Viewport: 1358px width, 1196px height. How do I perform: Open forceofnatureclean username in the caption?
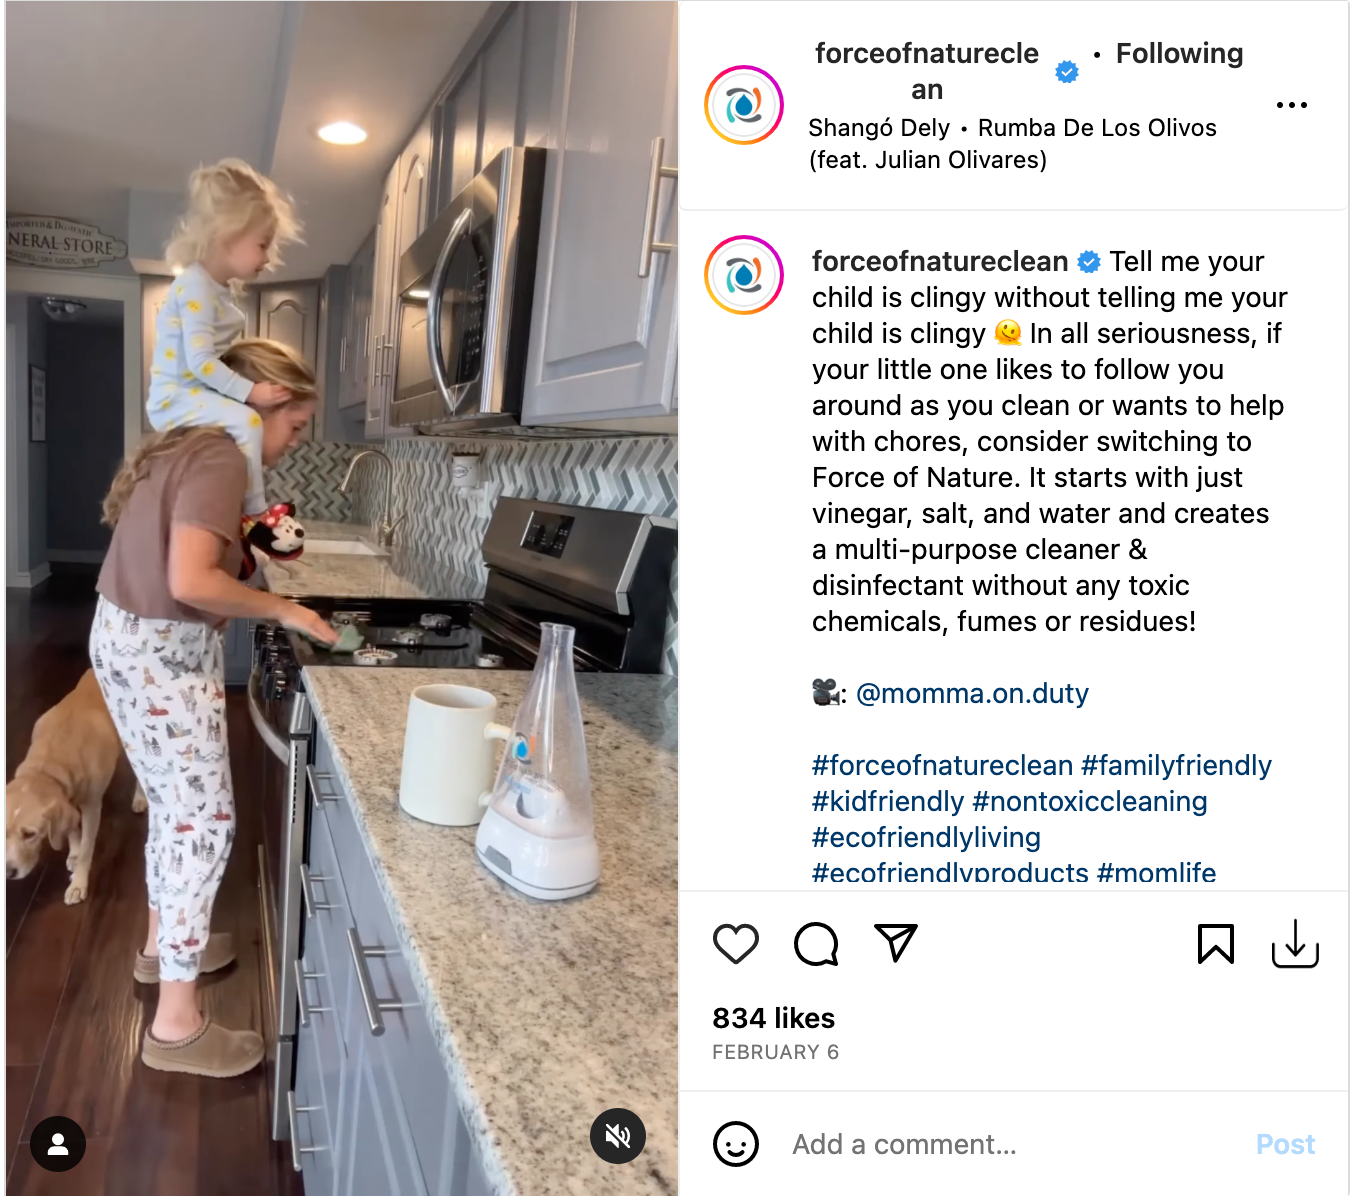[940, 262]
